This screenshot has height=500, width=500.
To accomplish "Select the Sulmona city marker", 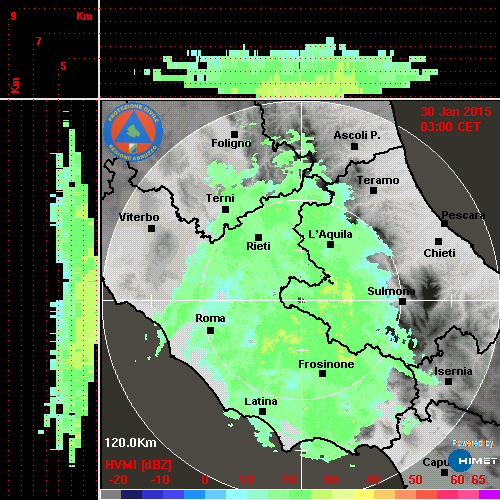I will tap(402, 301).
